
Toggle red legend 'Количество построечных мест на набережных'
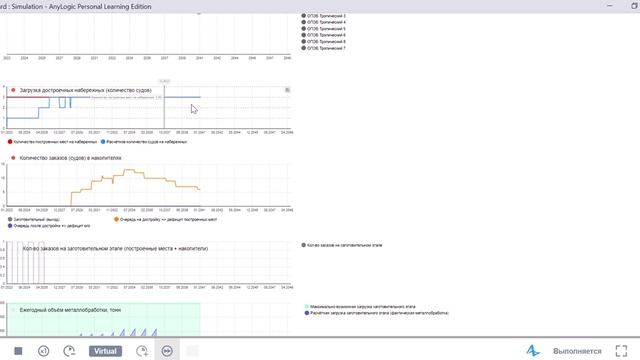[53, 142]
